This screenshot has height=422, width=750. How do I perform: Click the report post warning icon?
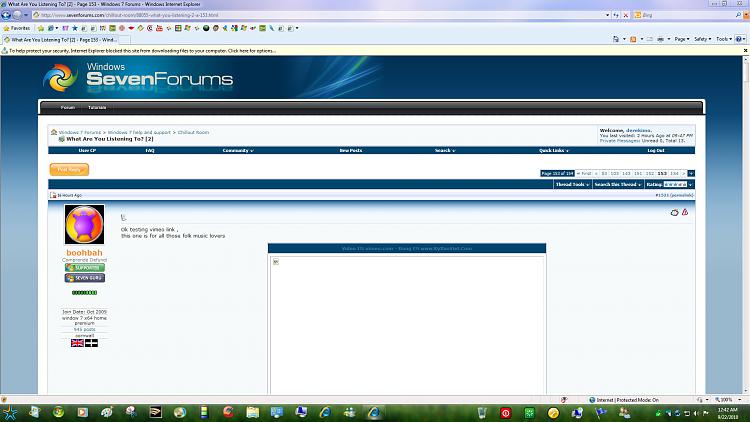685,212
